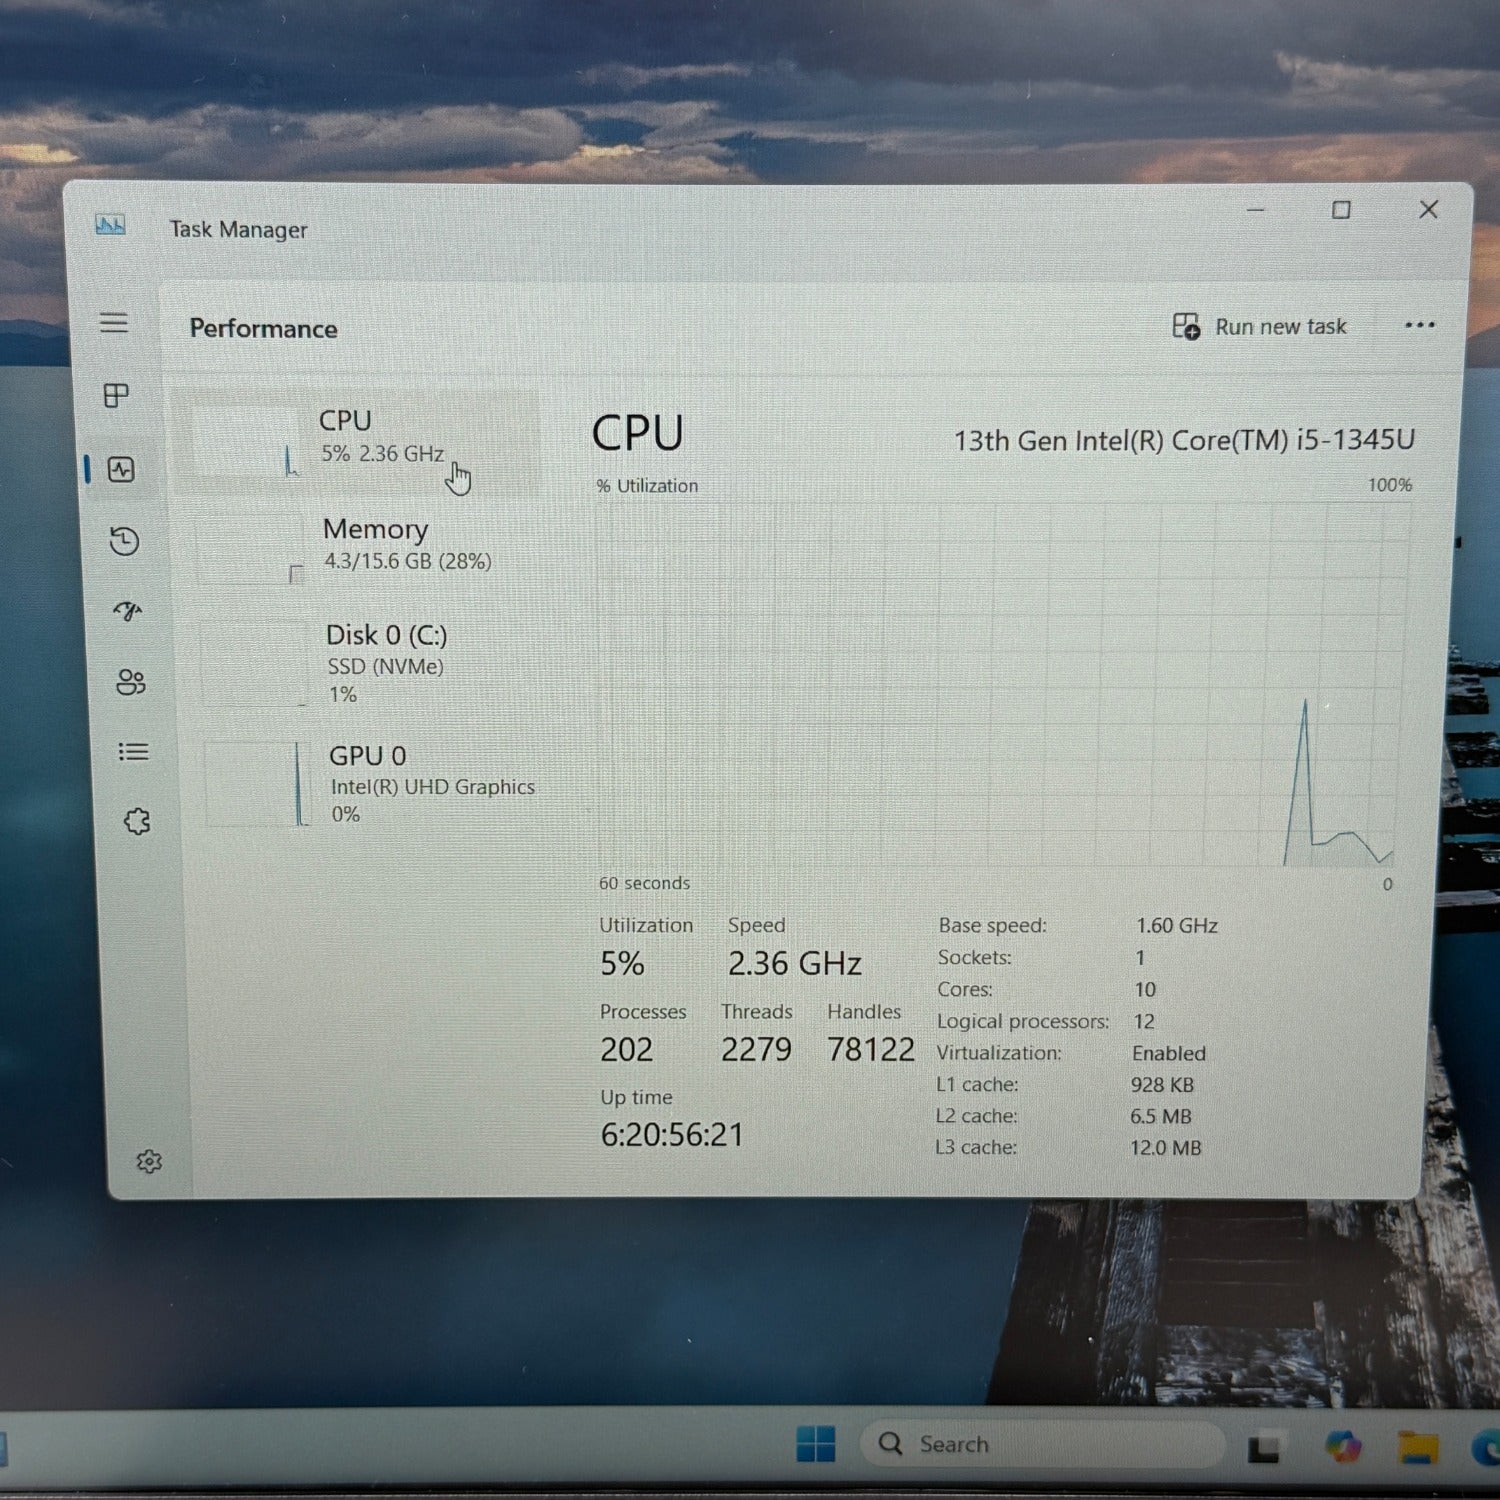Image resolution: width=1500 pixels, height=1500 pixels.
Task: Select the CPU resource entry
Action: (358, 440)
